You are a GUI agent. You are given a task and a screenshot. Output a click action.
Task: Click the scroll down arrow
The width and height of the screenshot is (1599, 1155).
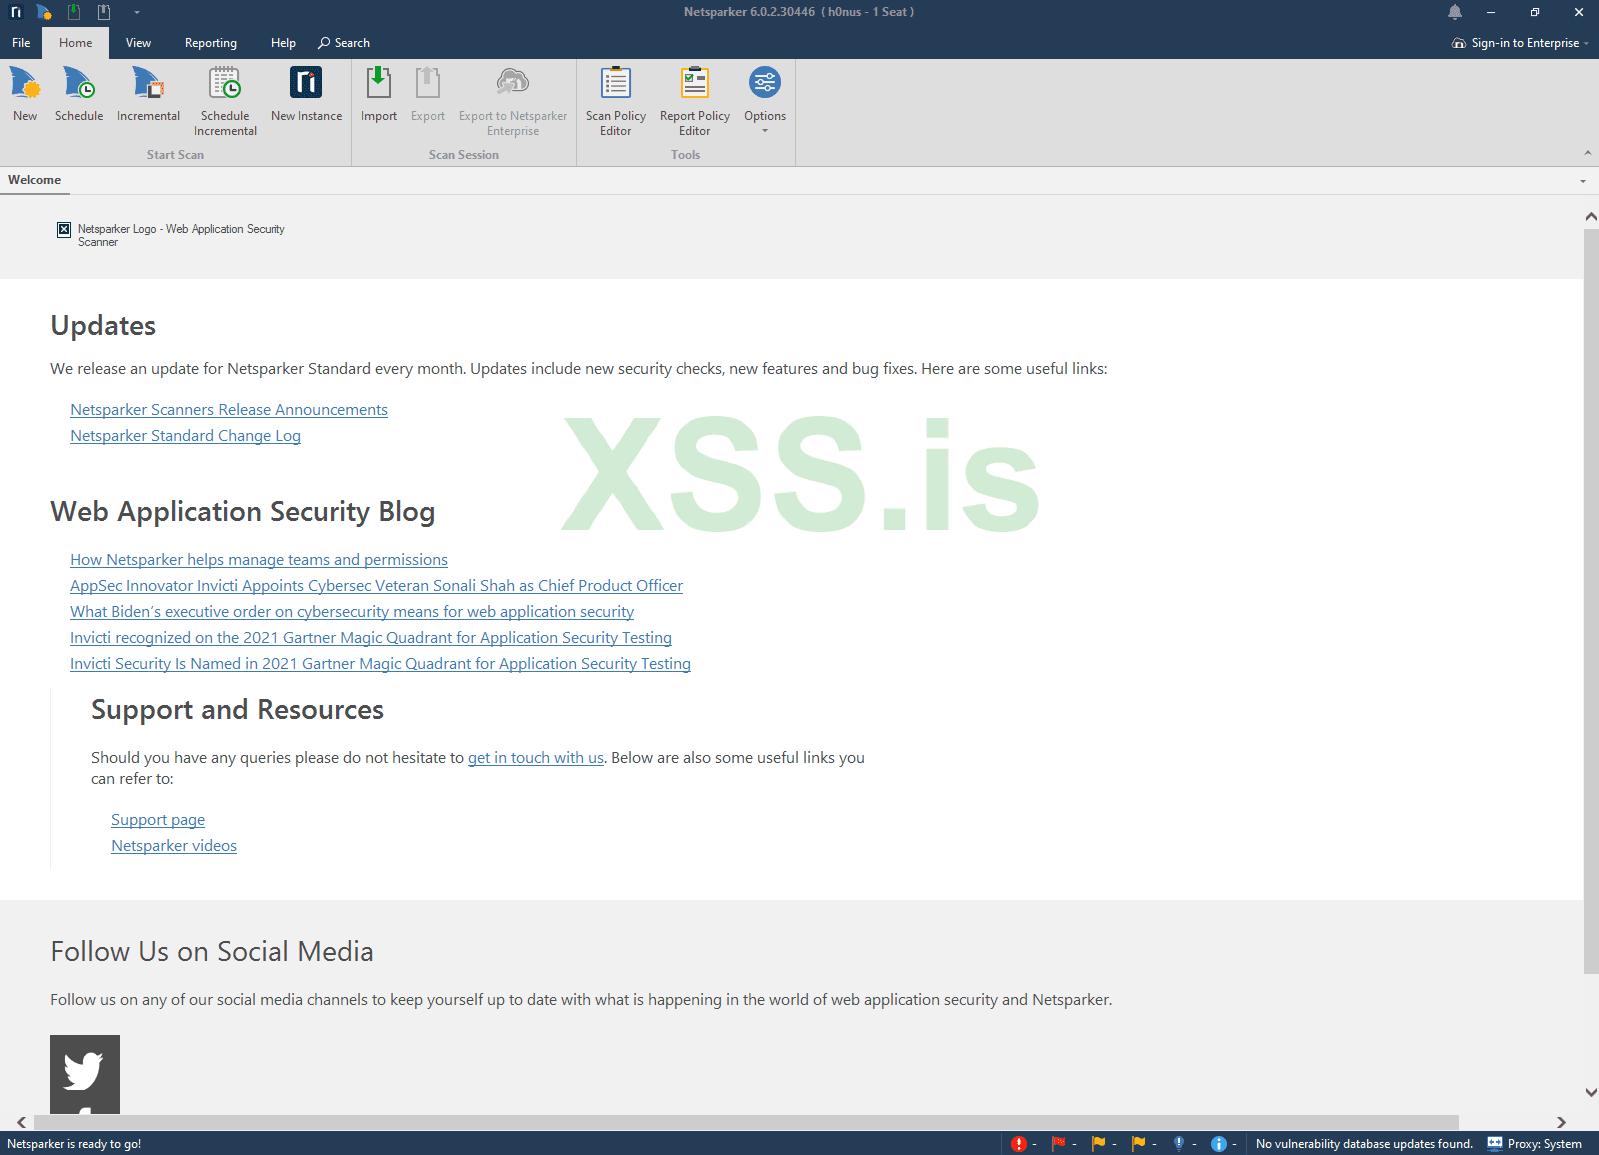click(x=1591, y=1093)
